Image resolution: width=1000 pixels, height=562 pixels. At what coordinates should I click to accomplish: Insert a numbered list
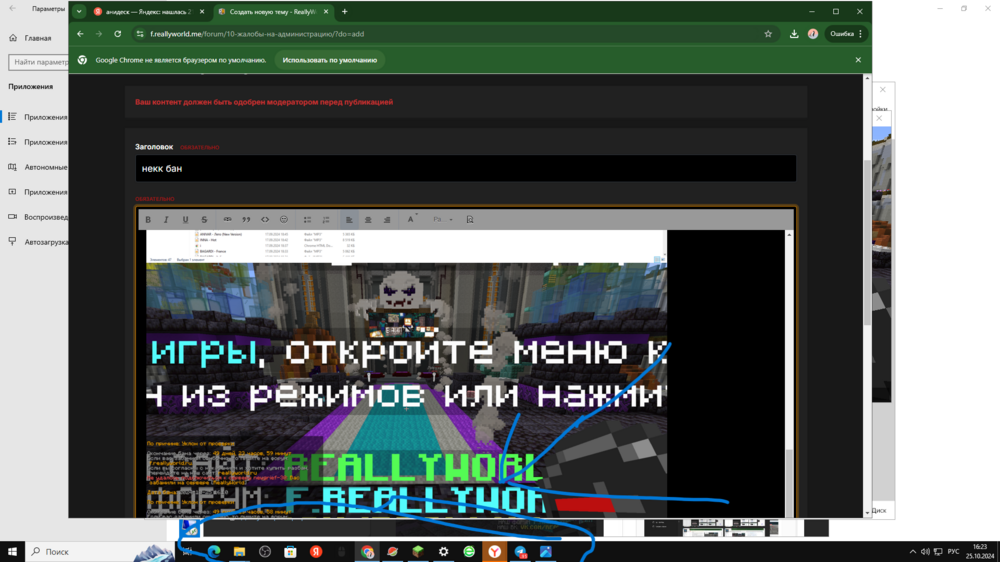(x=326, y=219)
